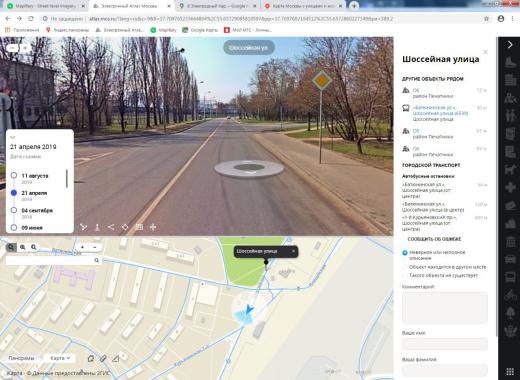Collapse the date panel with the chevron
520x380 pixels.
pyautogui.click(x=13, y=137)
